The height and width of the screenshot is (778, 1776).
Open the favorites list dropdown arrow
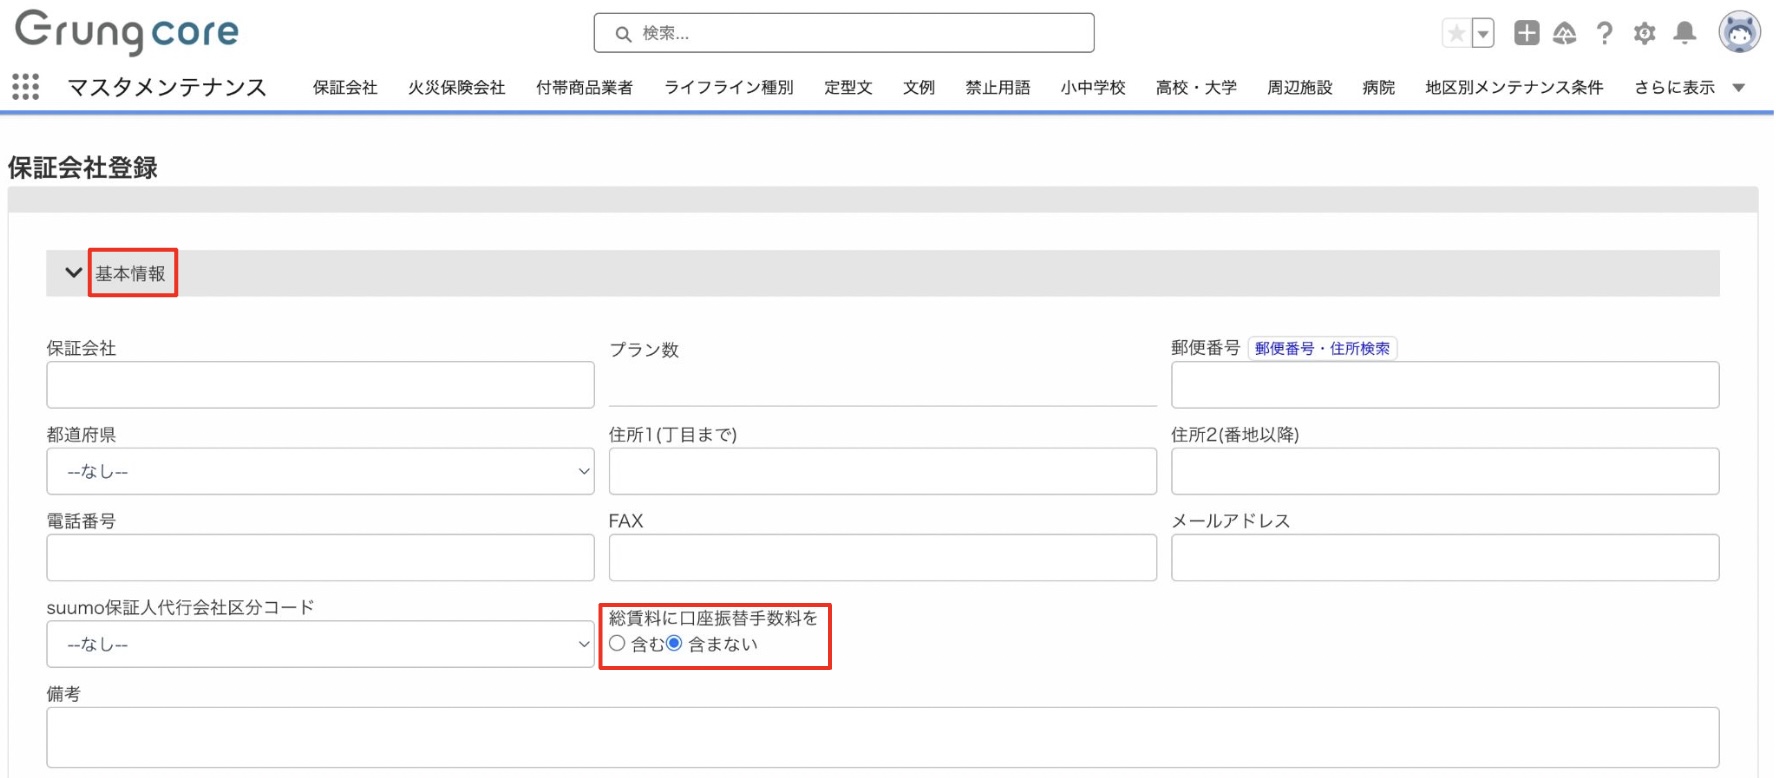1483,34
